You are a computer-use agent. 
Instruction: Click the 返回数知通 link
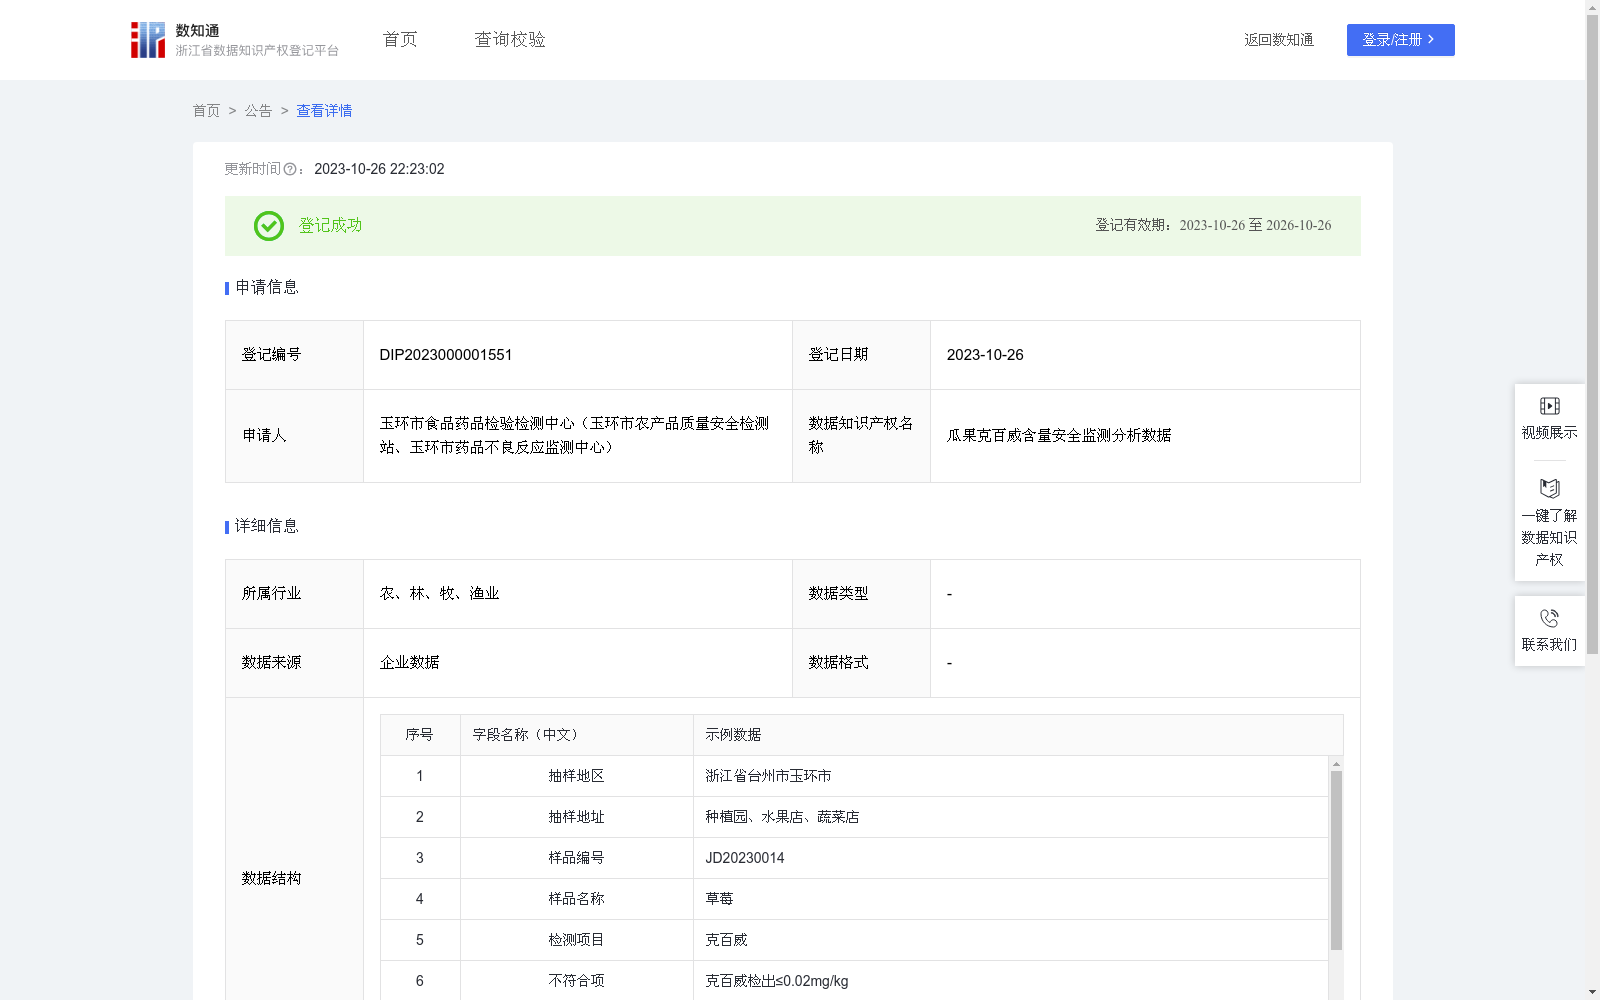1279,40
